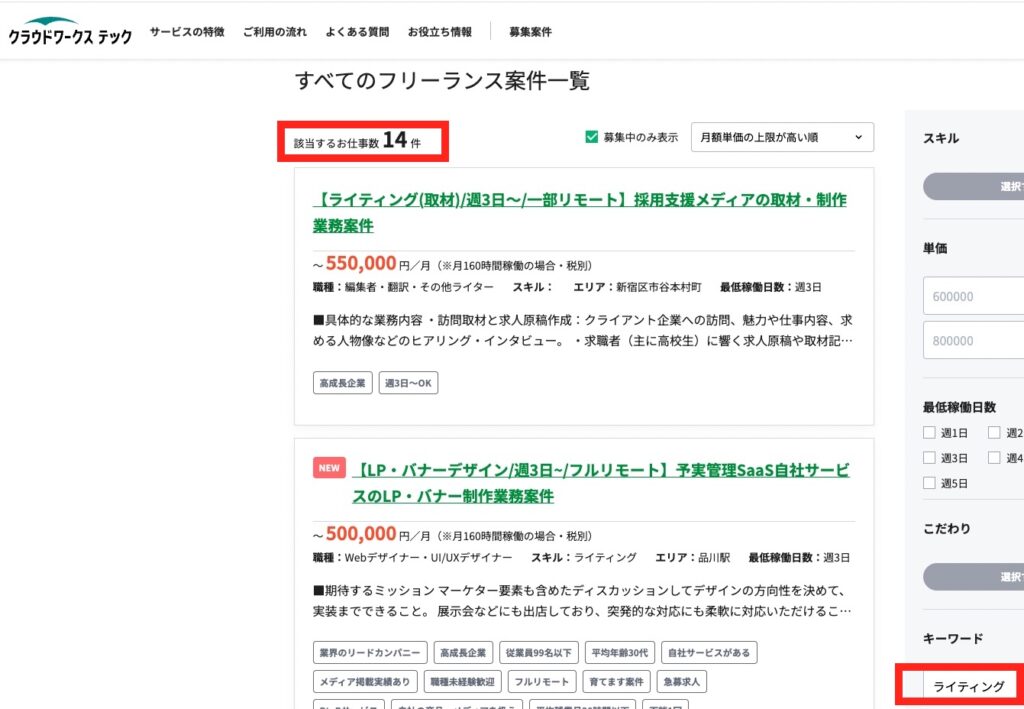Select よくある質問 in the top navigation
The height and width of the screenshot is (709, 1024).
(357, 32)
